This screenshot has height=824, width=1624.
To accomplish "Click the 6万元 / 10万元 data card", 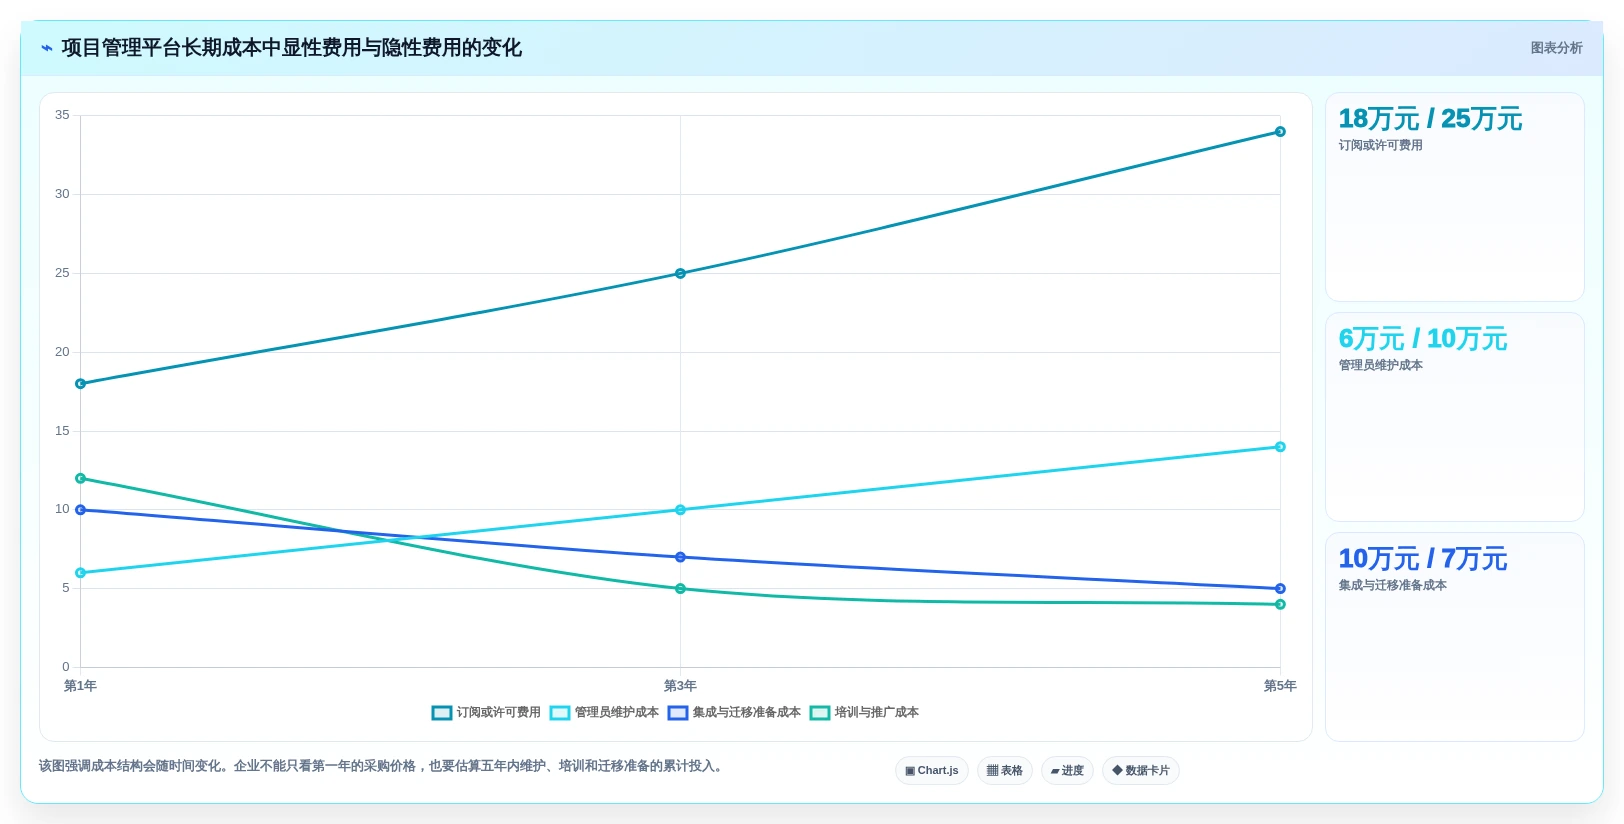I will coord(1454,417).
